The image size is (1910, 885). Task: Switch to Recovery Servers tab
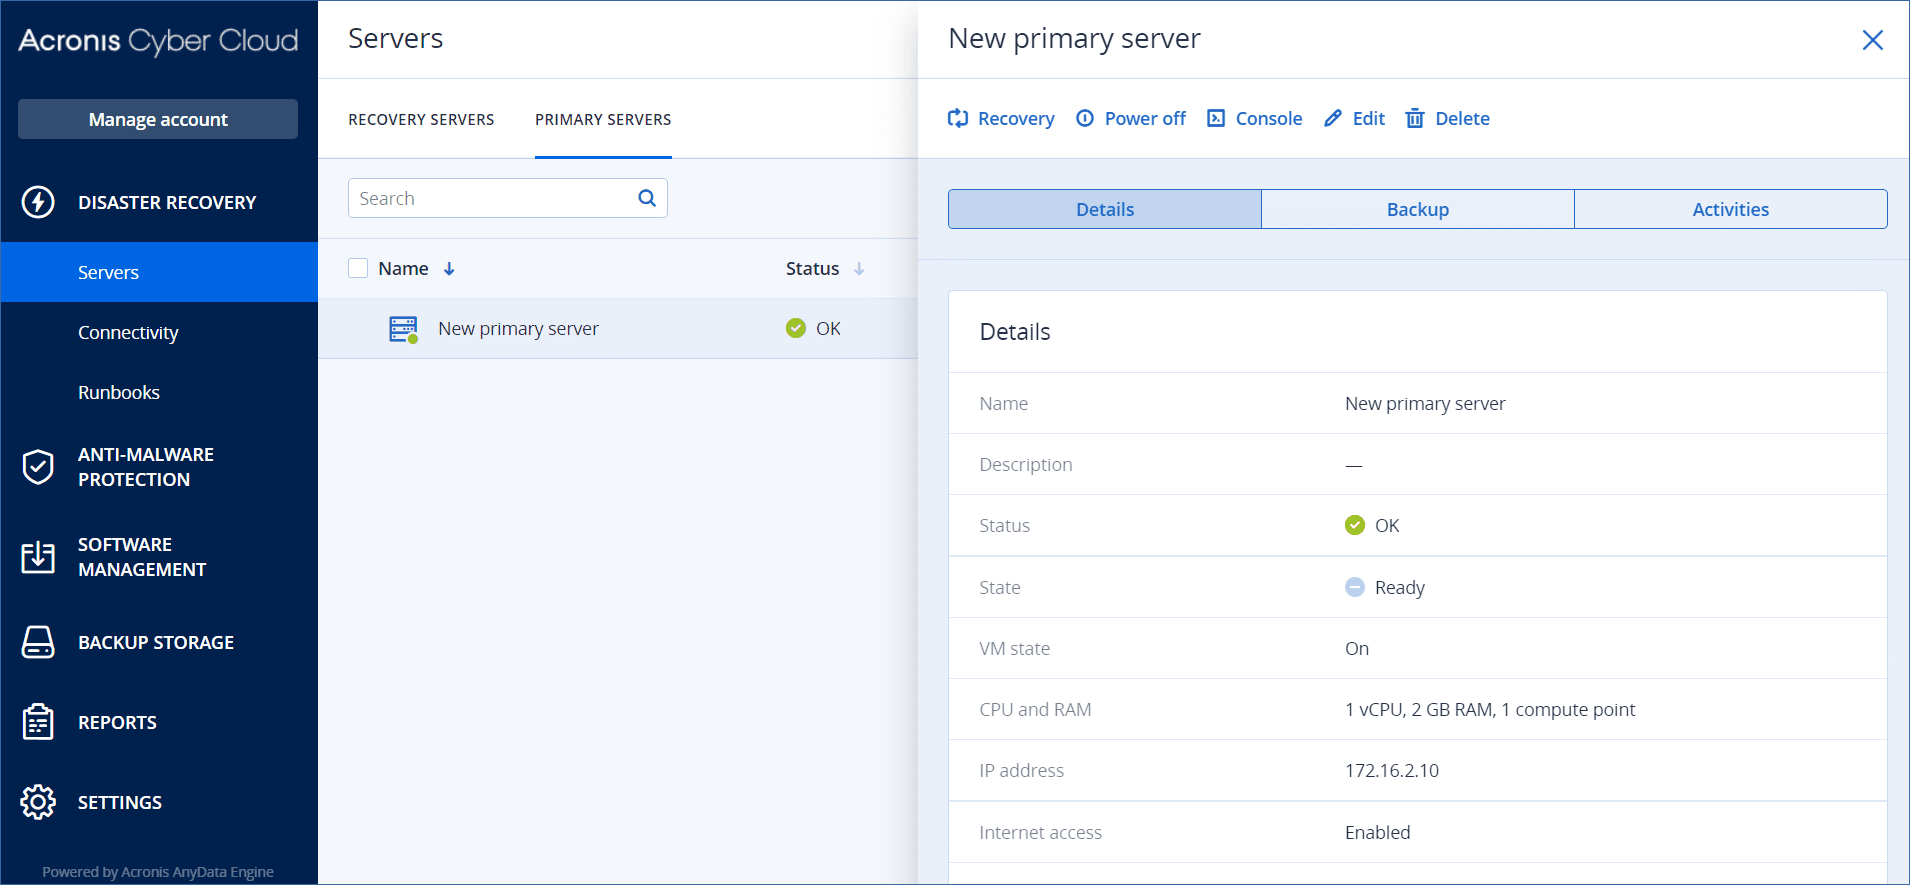pyautogui.click(x=421, y=119)
